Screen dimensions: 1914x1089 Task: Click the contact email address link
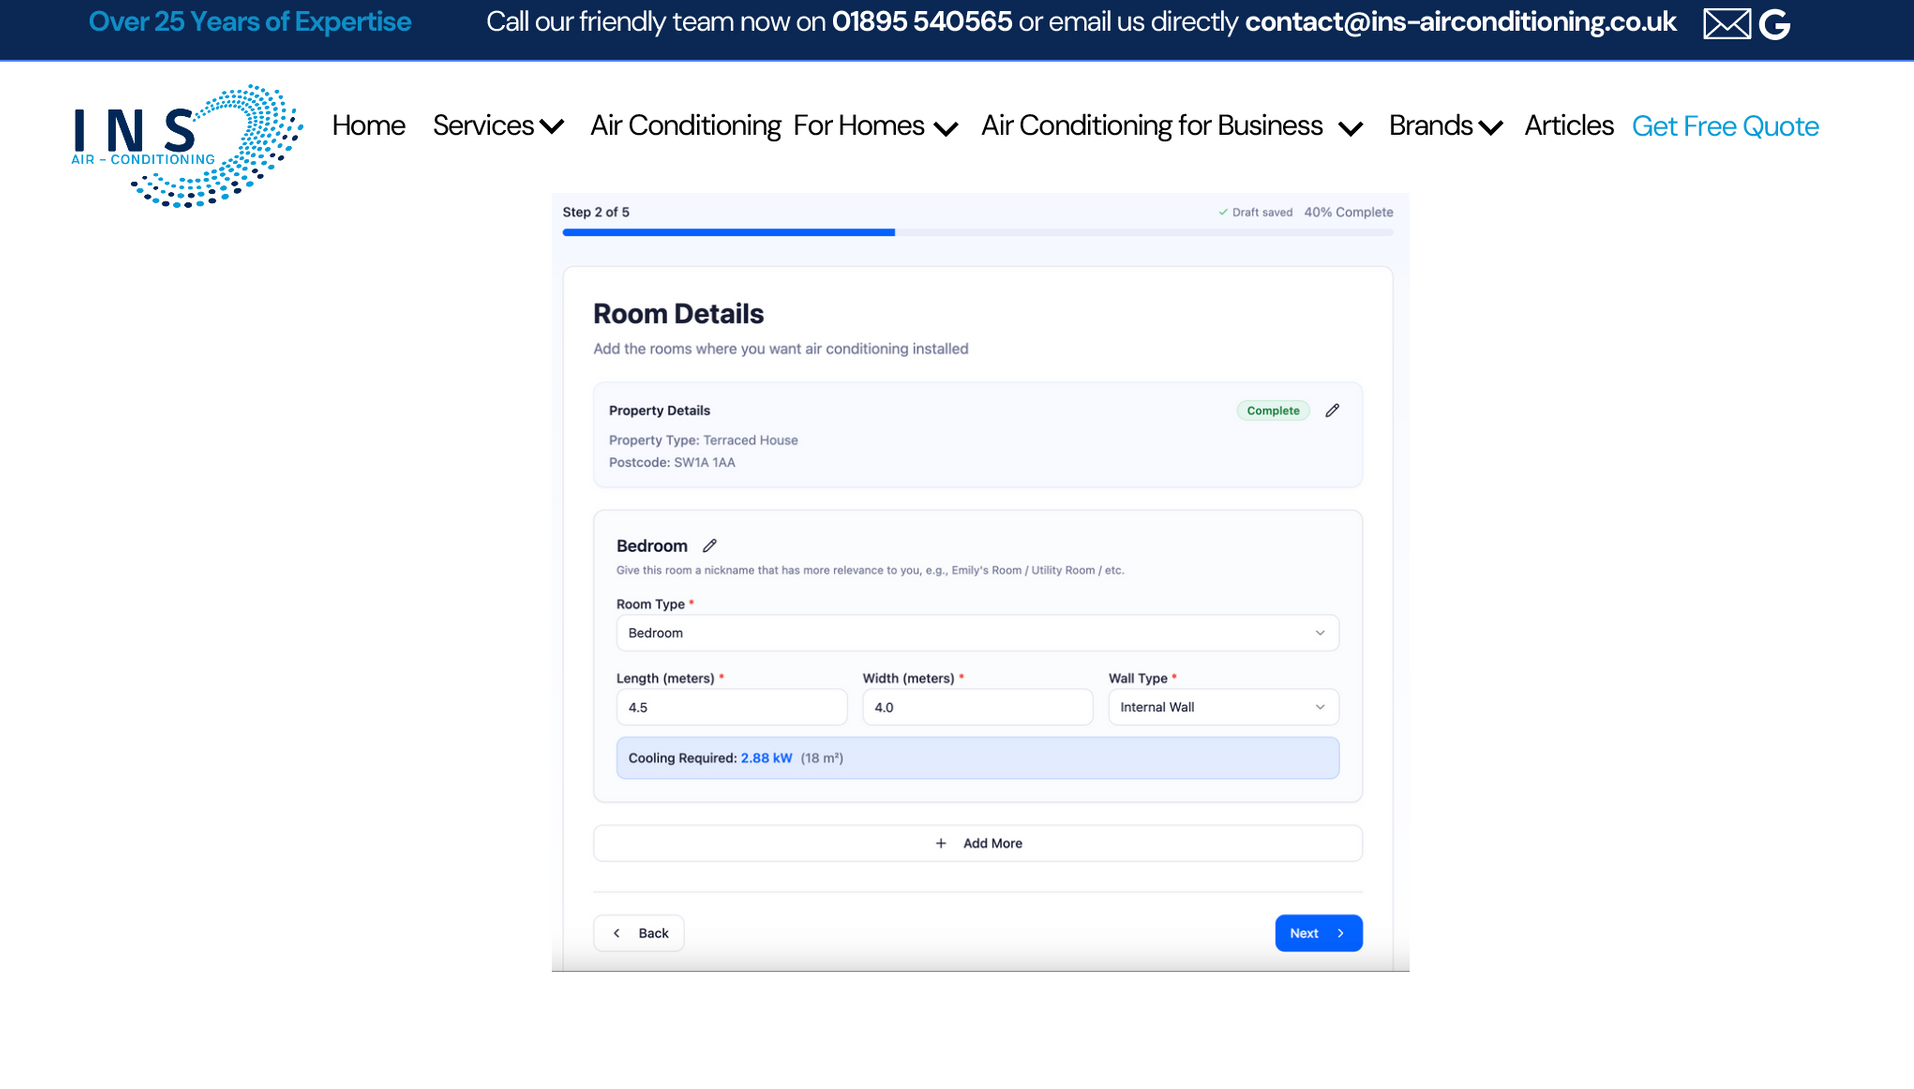1461,22
